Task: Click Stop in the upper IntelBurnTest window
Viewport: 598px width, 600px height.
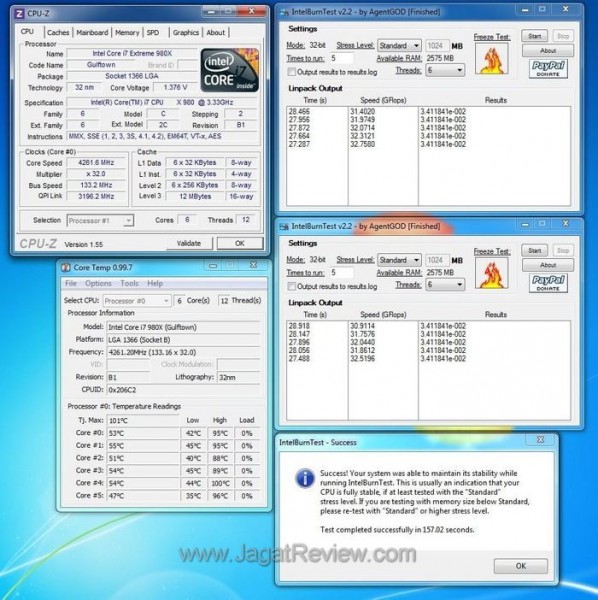Action: pos(563,36)
